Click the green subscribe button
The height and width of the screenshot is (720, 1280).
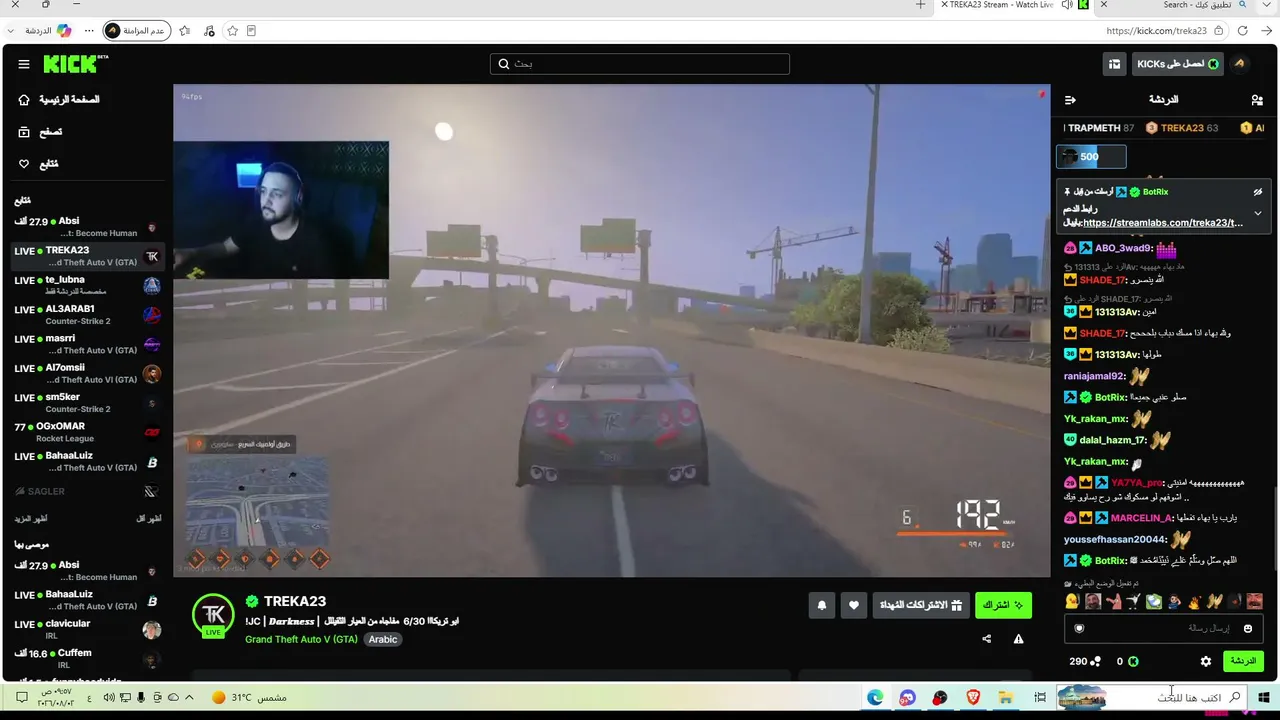pyautogui.click(x=1003, y=605)
